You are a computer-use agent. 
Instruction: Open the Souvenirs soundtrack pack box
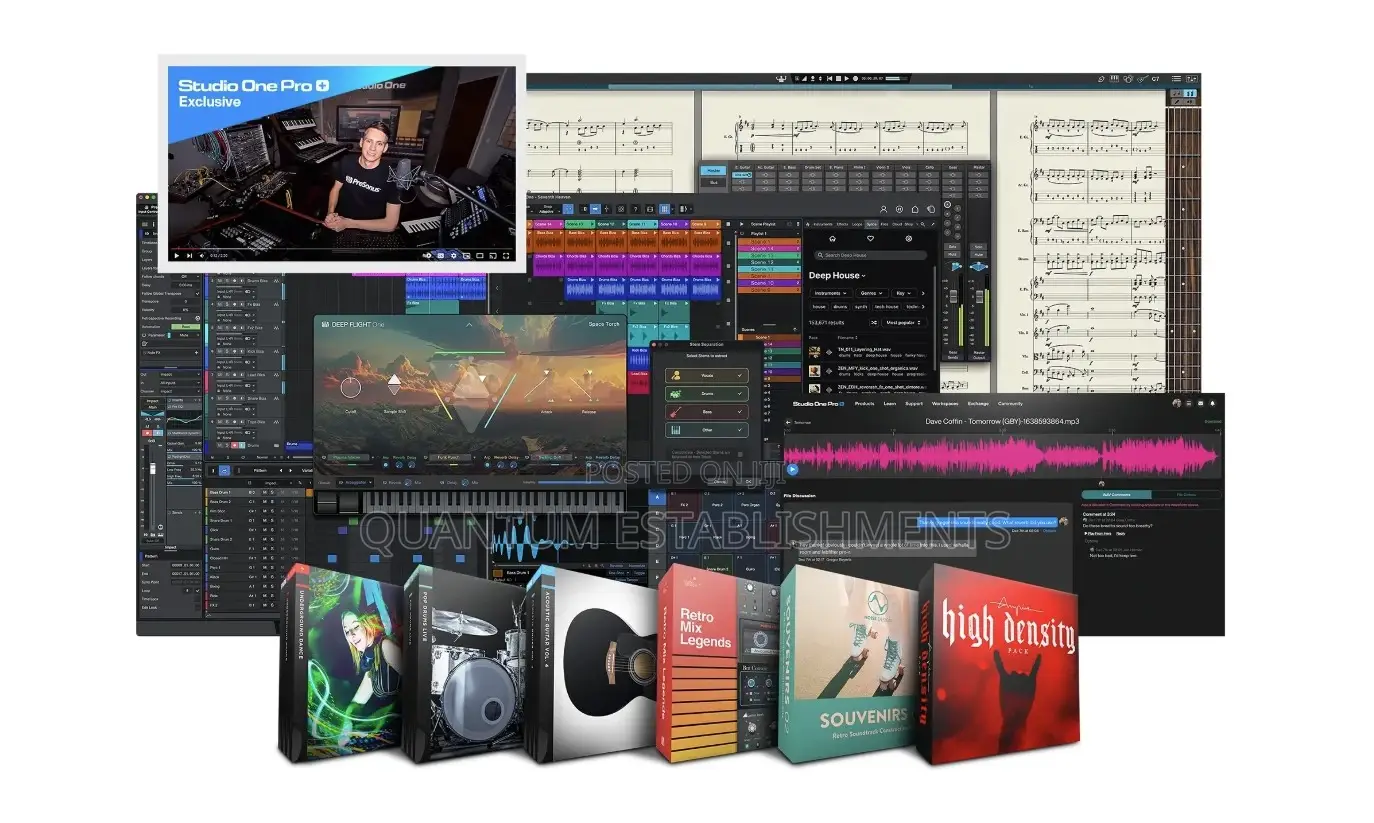point(848,665)
